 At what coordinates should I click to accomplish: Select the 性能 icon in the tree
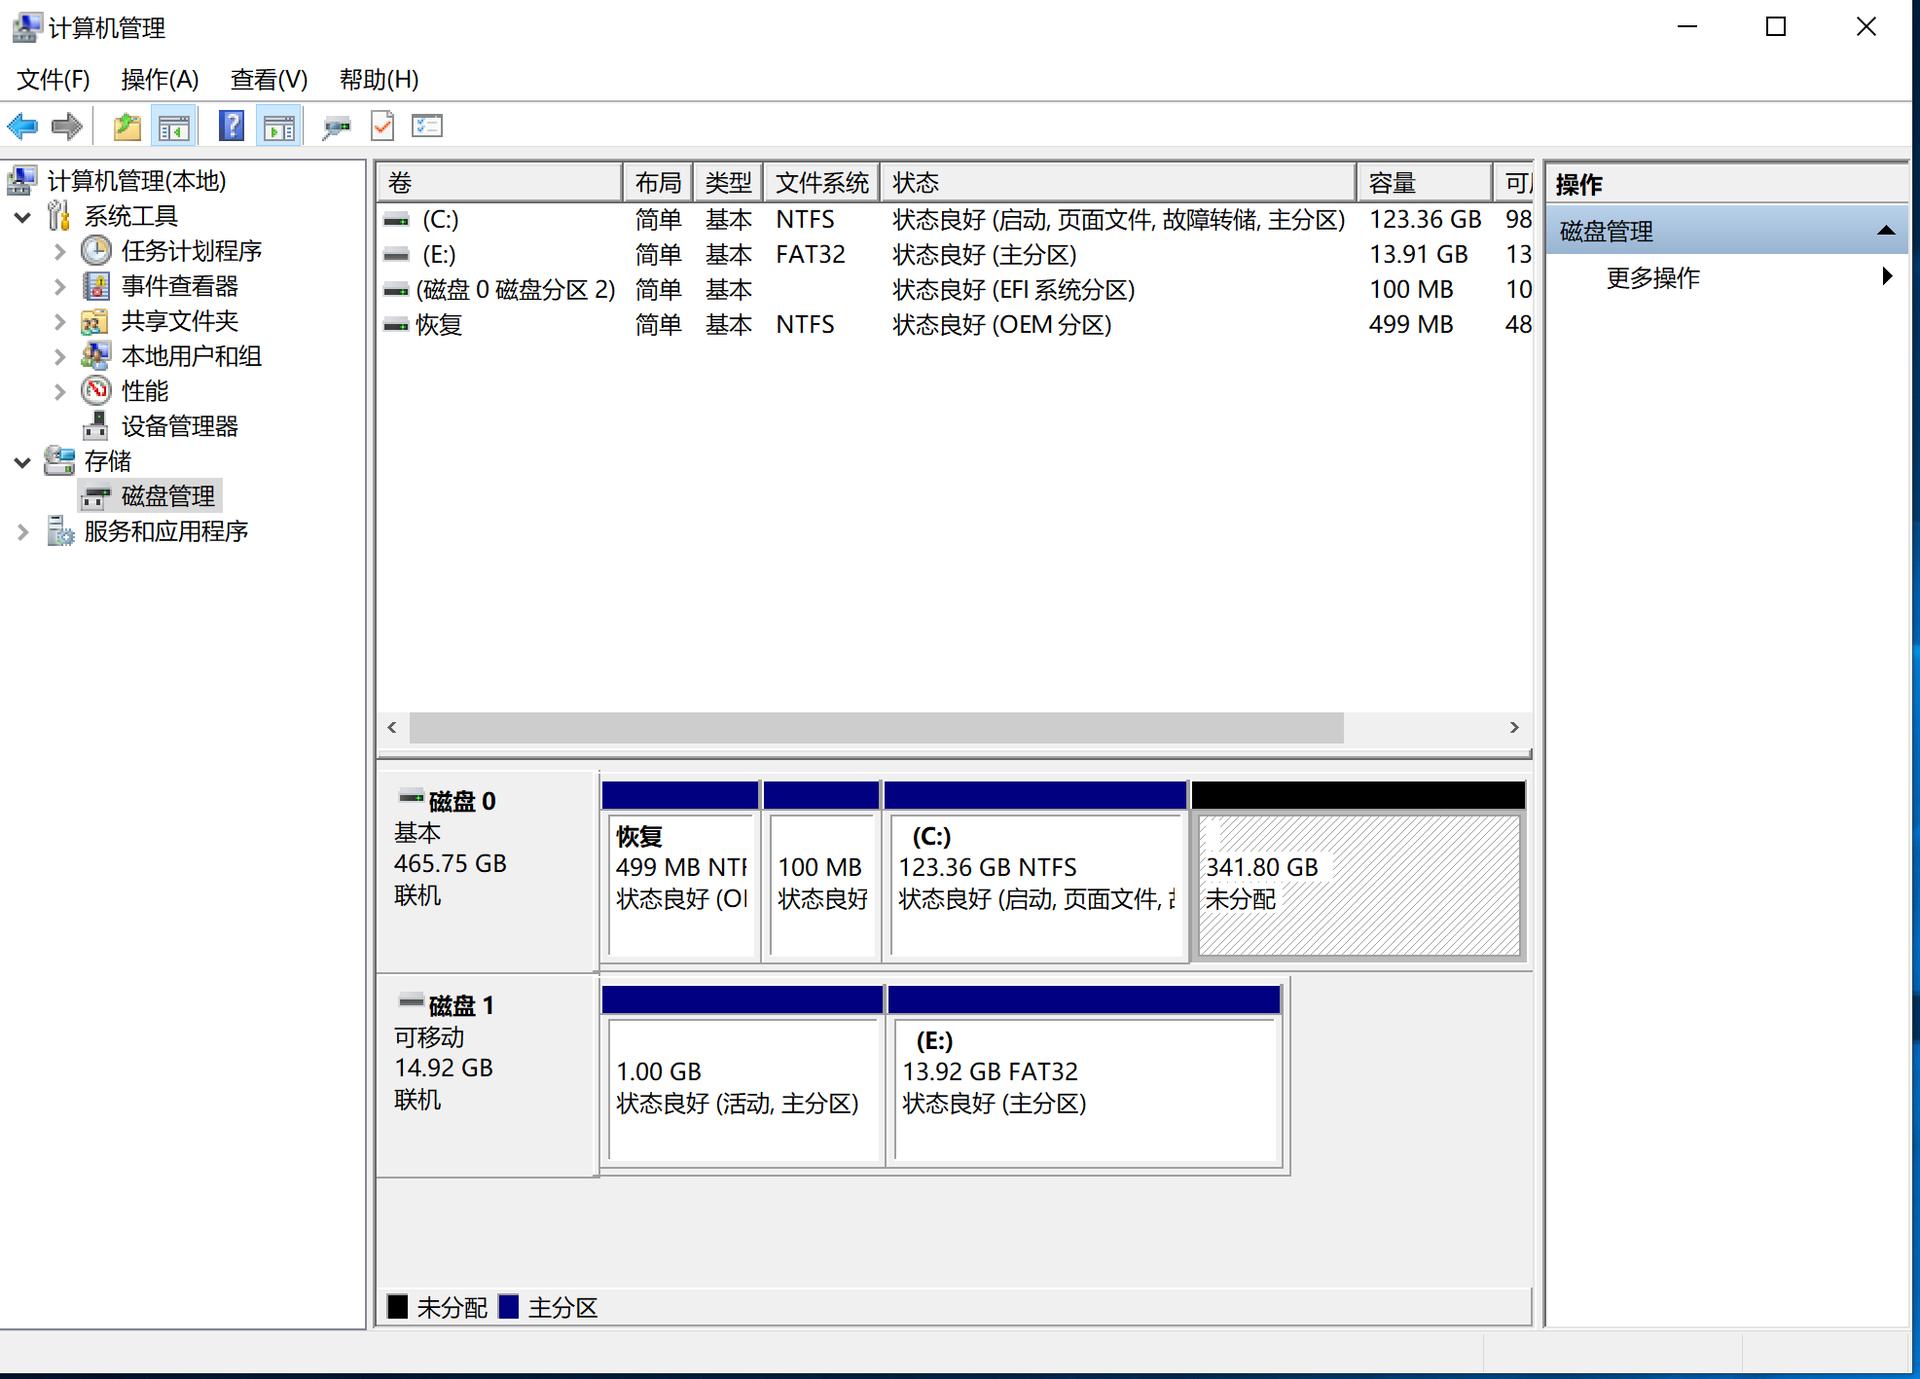pos(96,391)
